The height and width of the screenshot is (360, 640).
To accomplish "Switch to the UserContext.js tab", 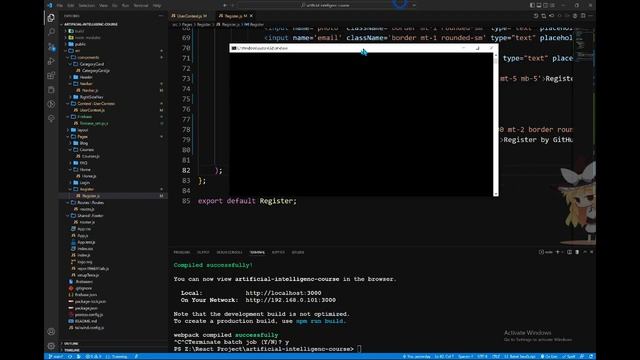I will tap(189, 16).
